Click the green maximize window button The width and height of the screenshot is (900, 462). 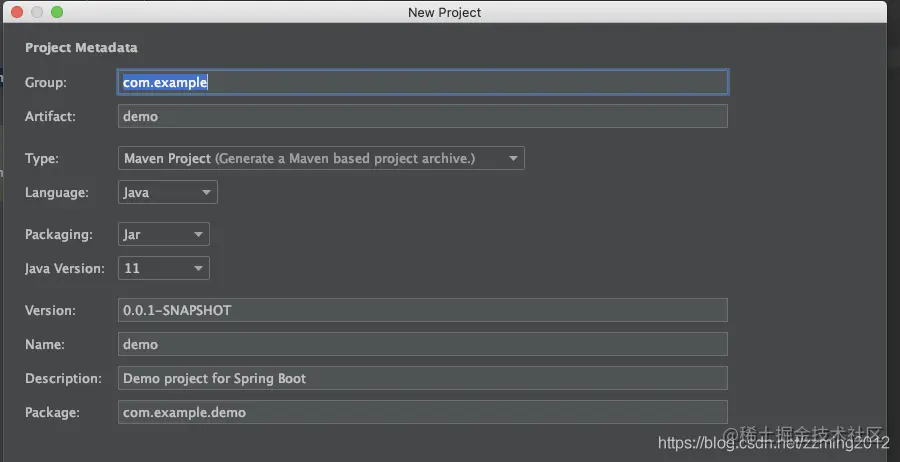point(57,12)
